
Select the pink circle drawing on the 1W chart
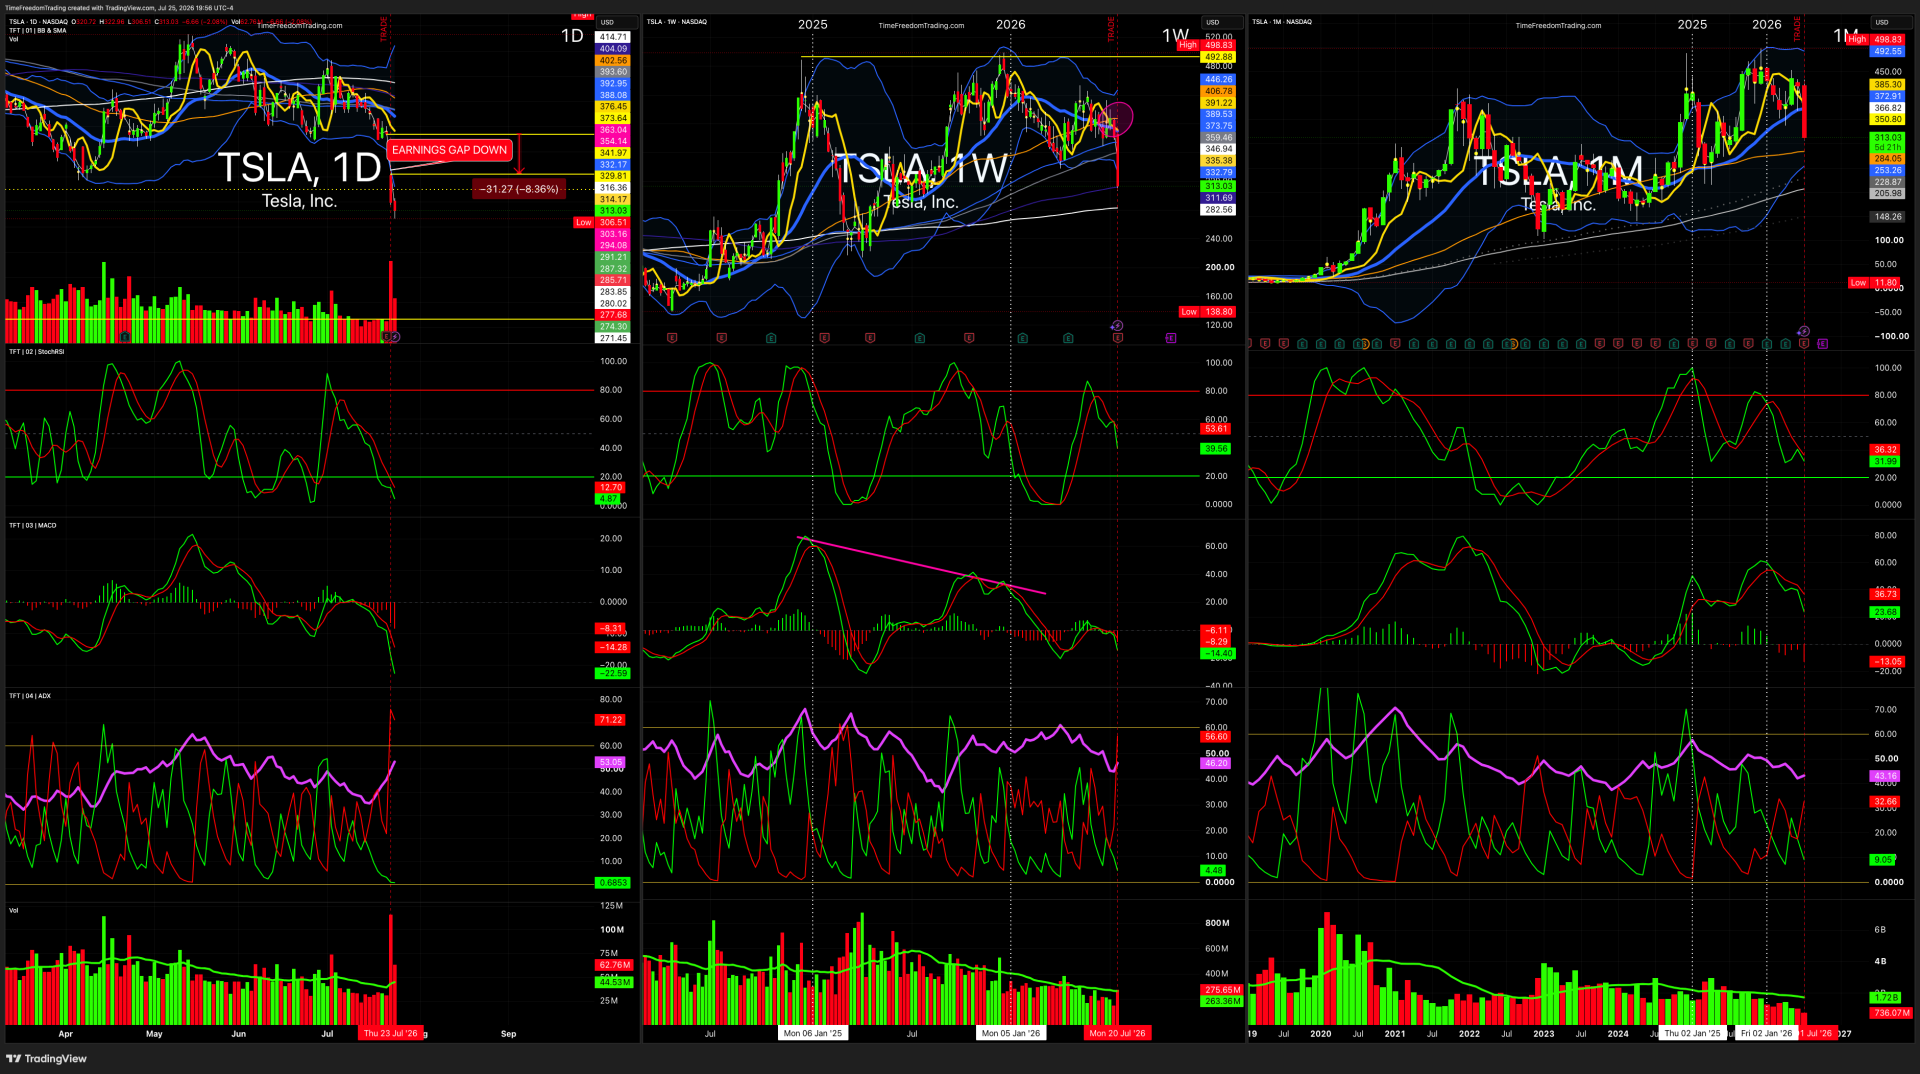(1118, 118)
